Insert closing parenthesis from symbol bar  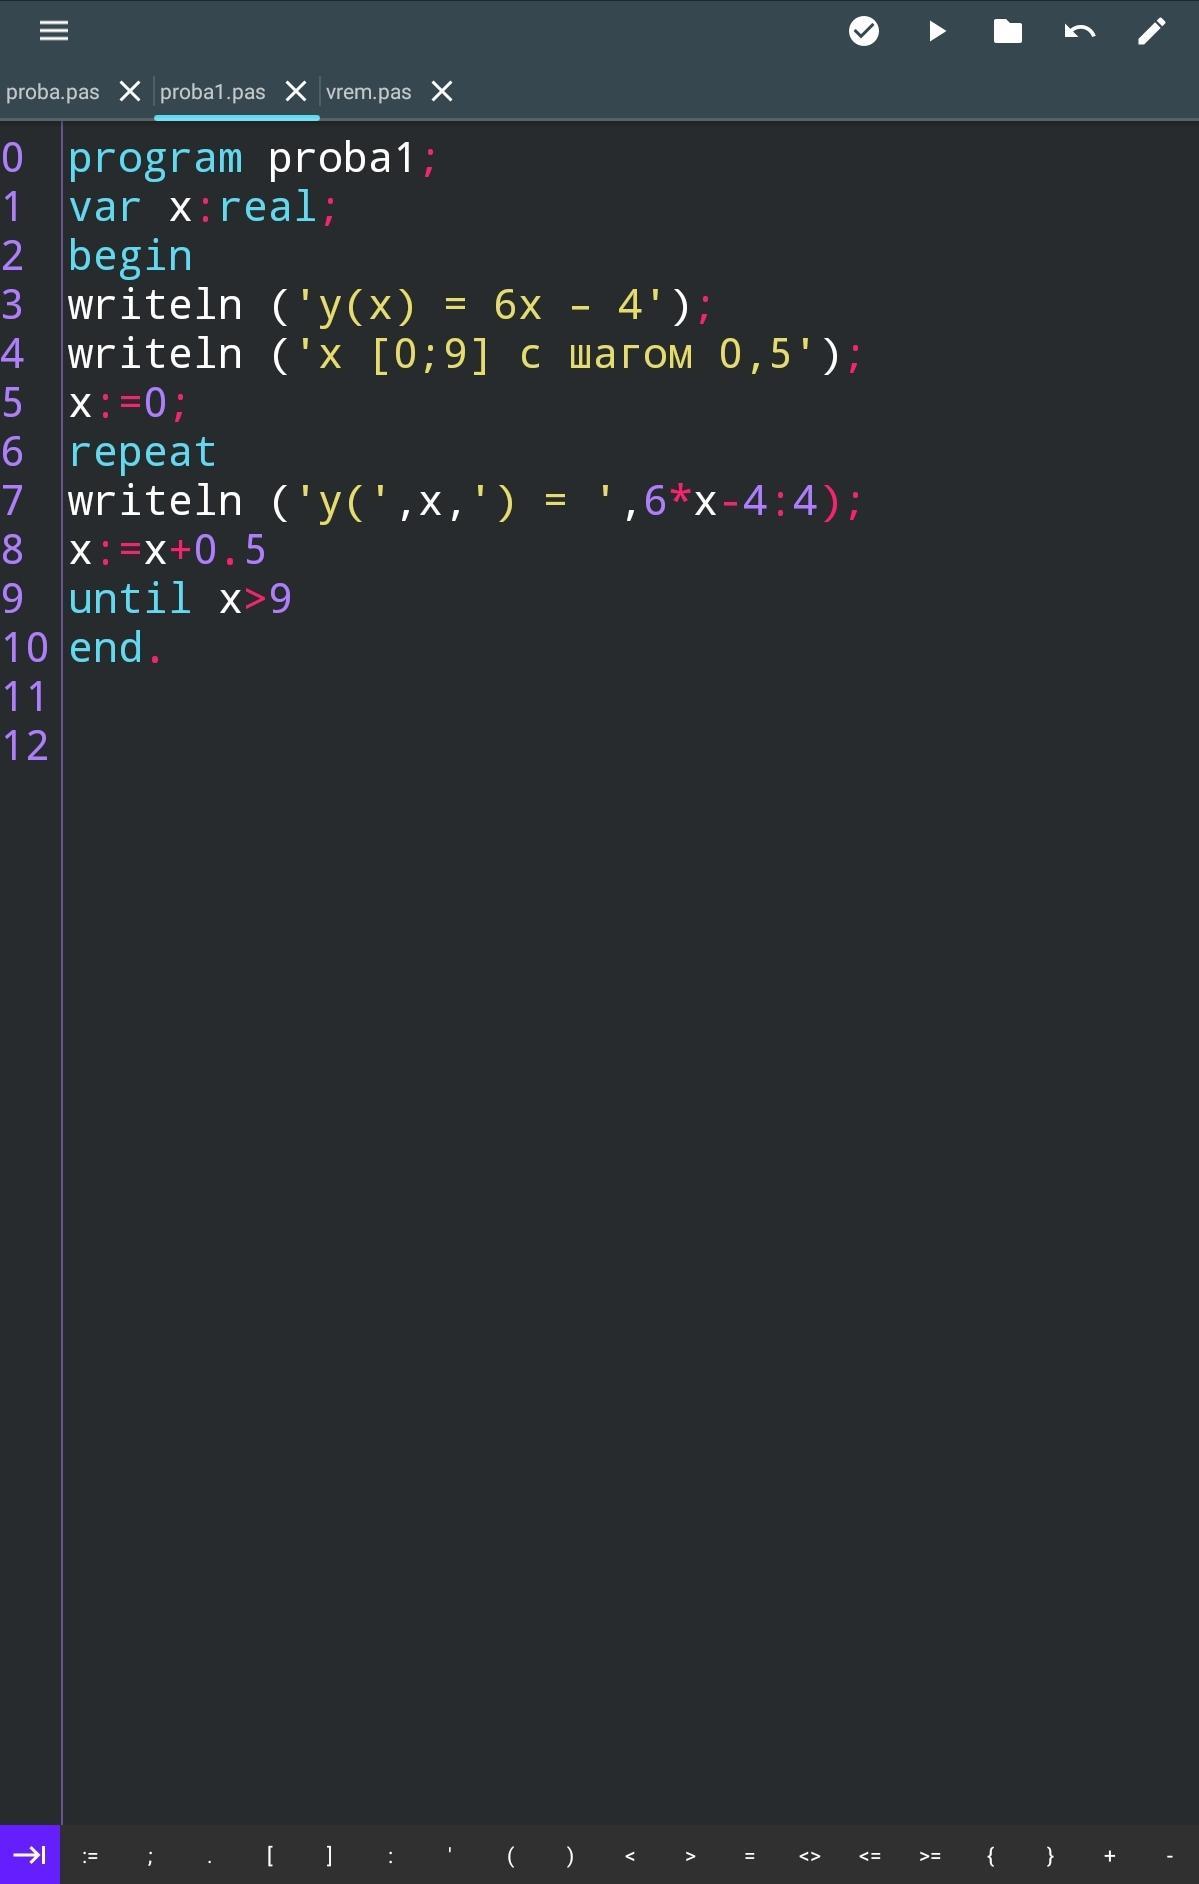pos(570,1856)
